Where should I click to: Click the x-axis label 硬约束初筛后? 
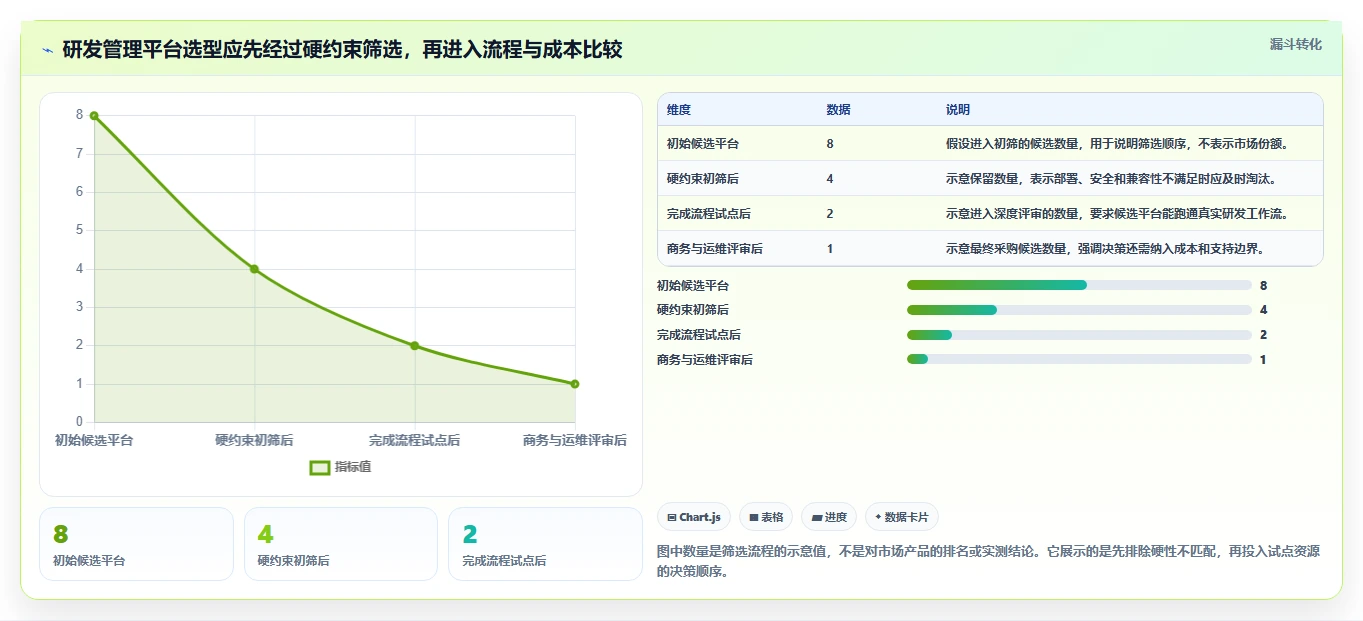[x=254, y=440]
